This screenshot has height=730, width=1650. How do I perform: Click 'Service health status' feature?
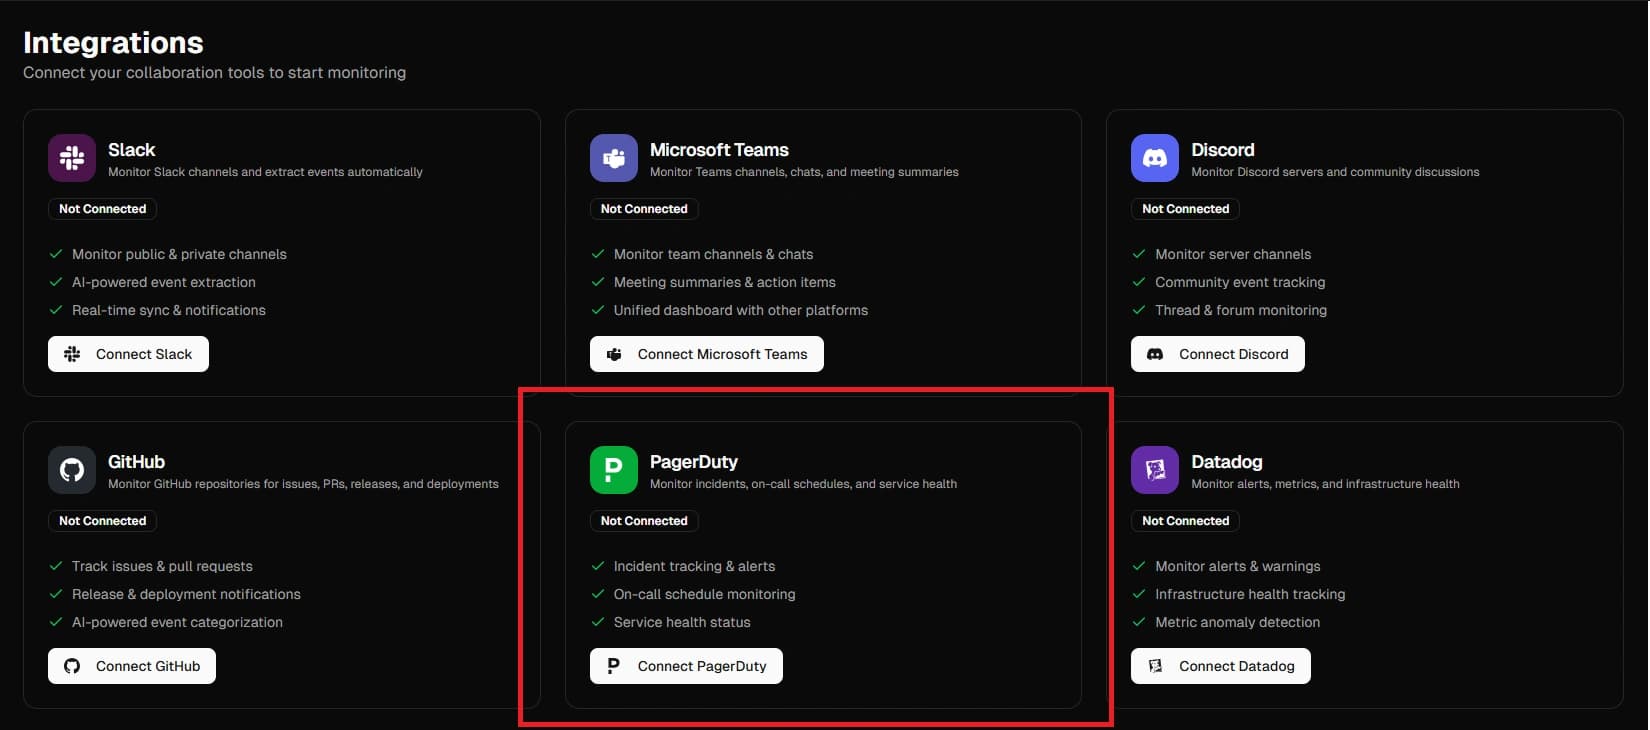click(x=682, y=622)
